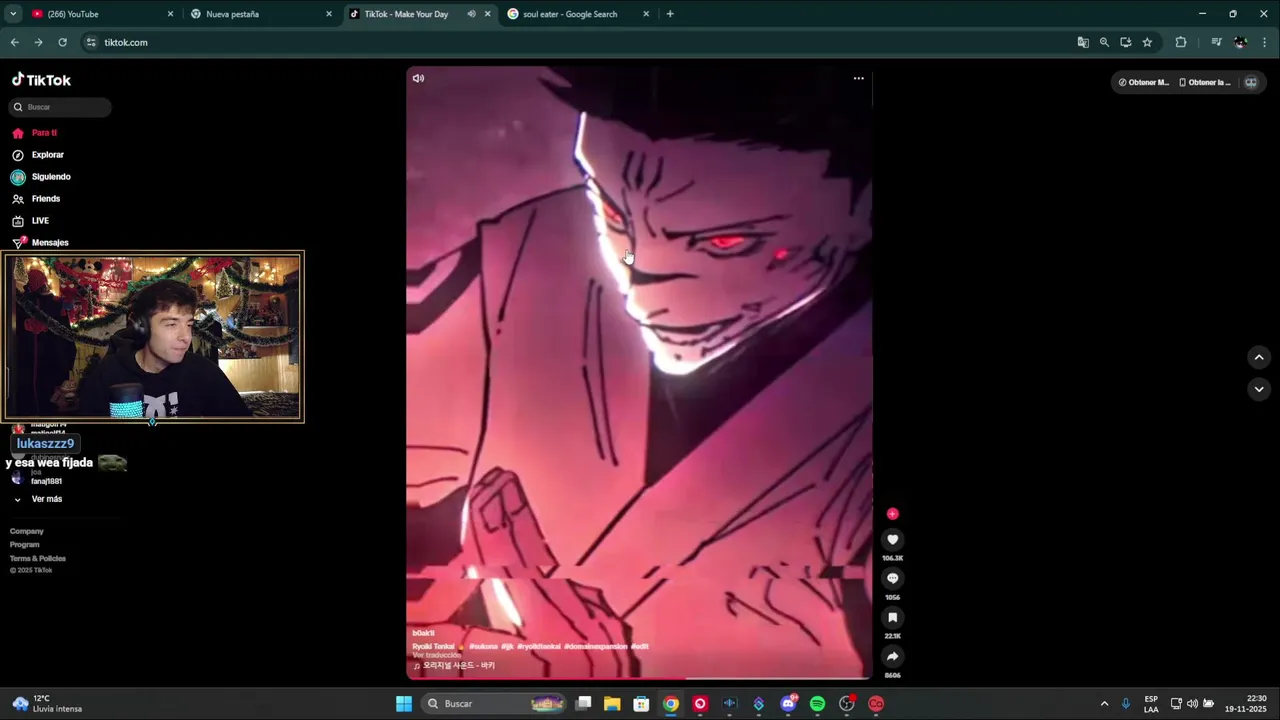Image resolution: width=1280 pixels, height=720 pixels.
Task: Translate this page icon
Action: [x=1083, y=42]
